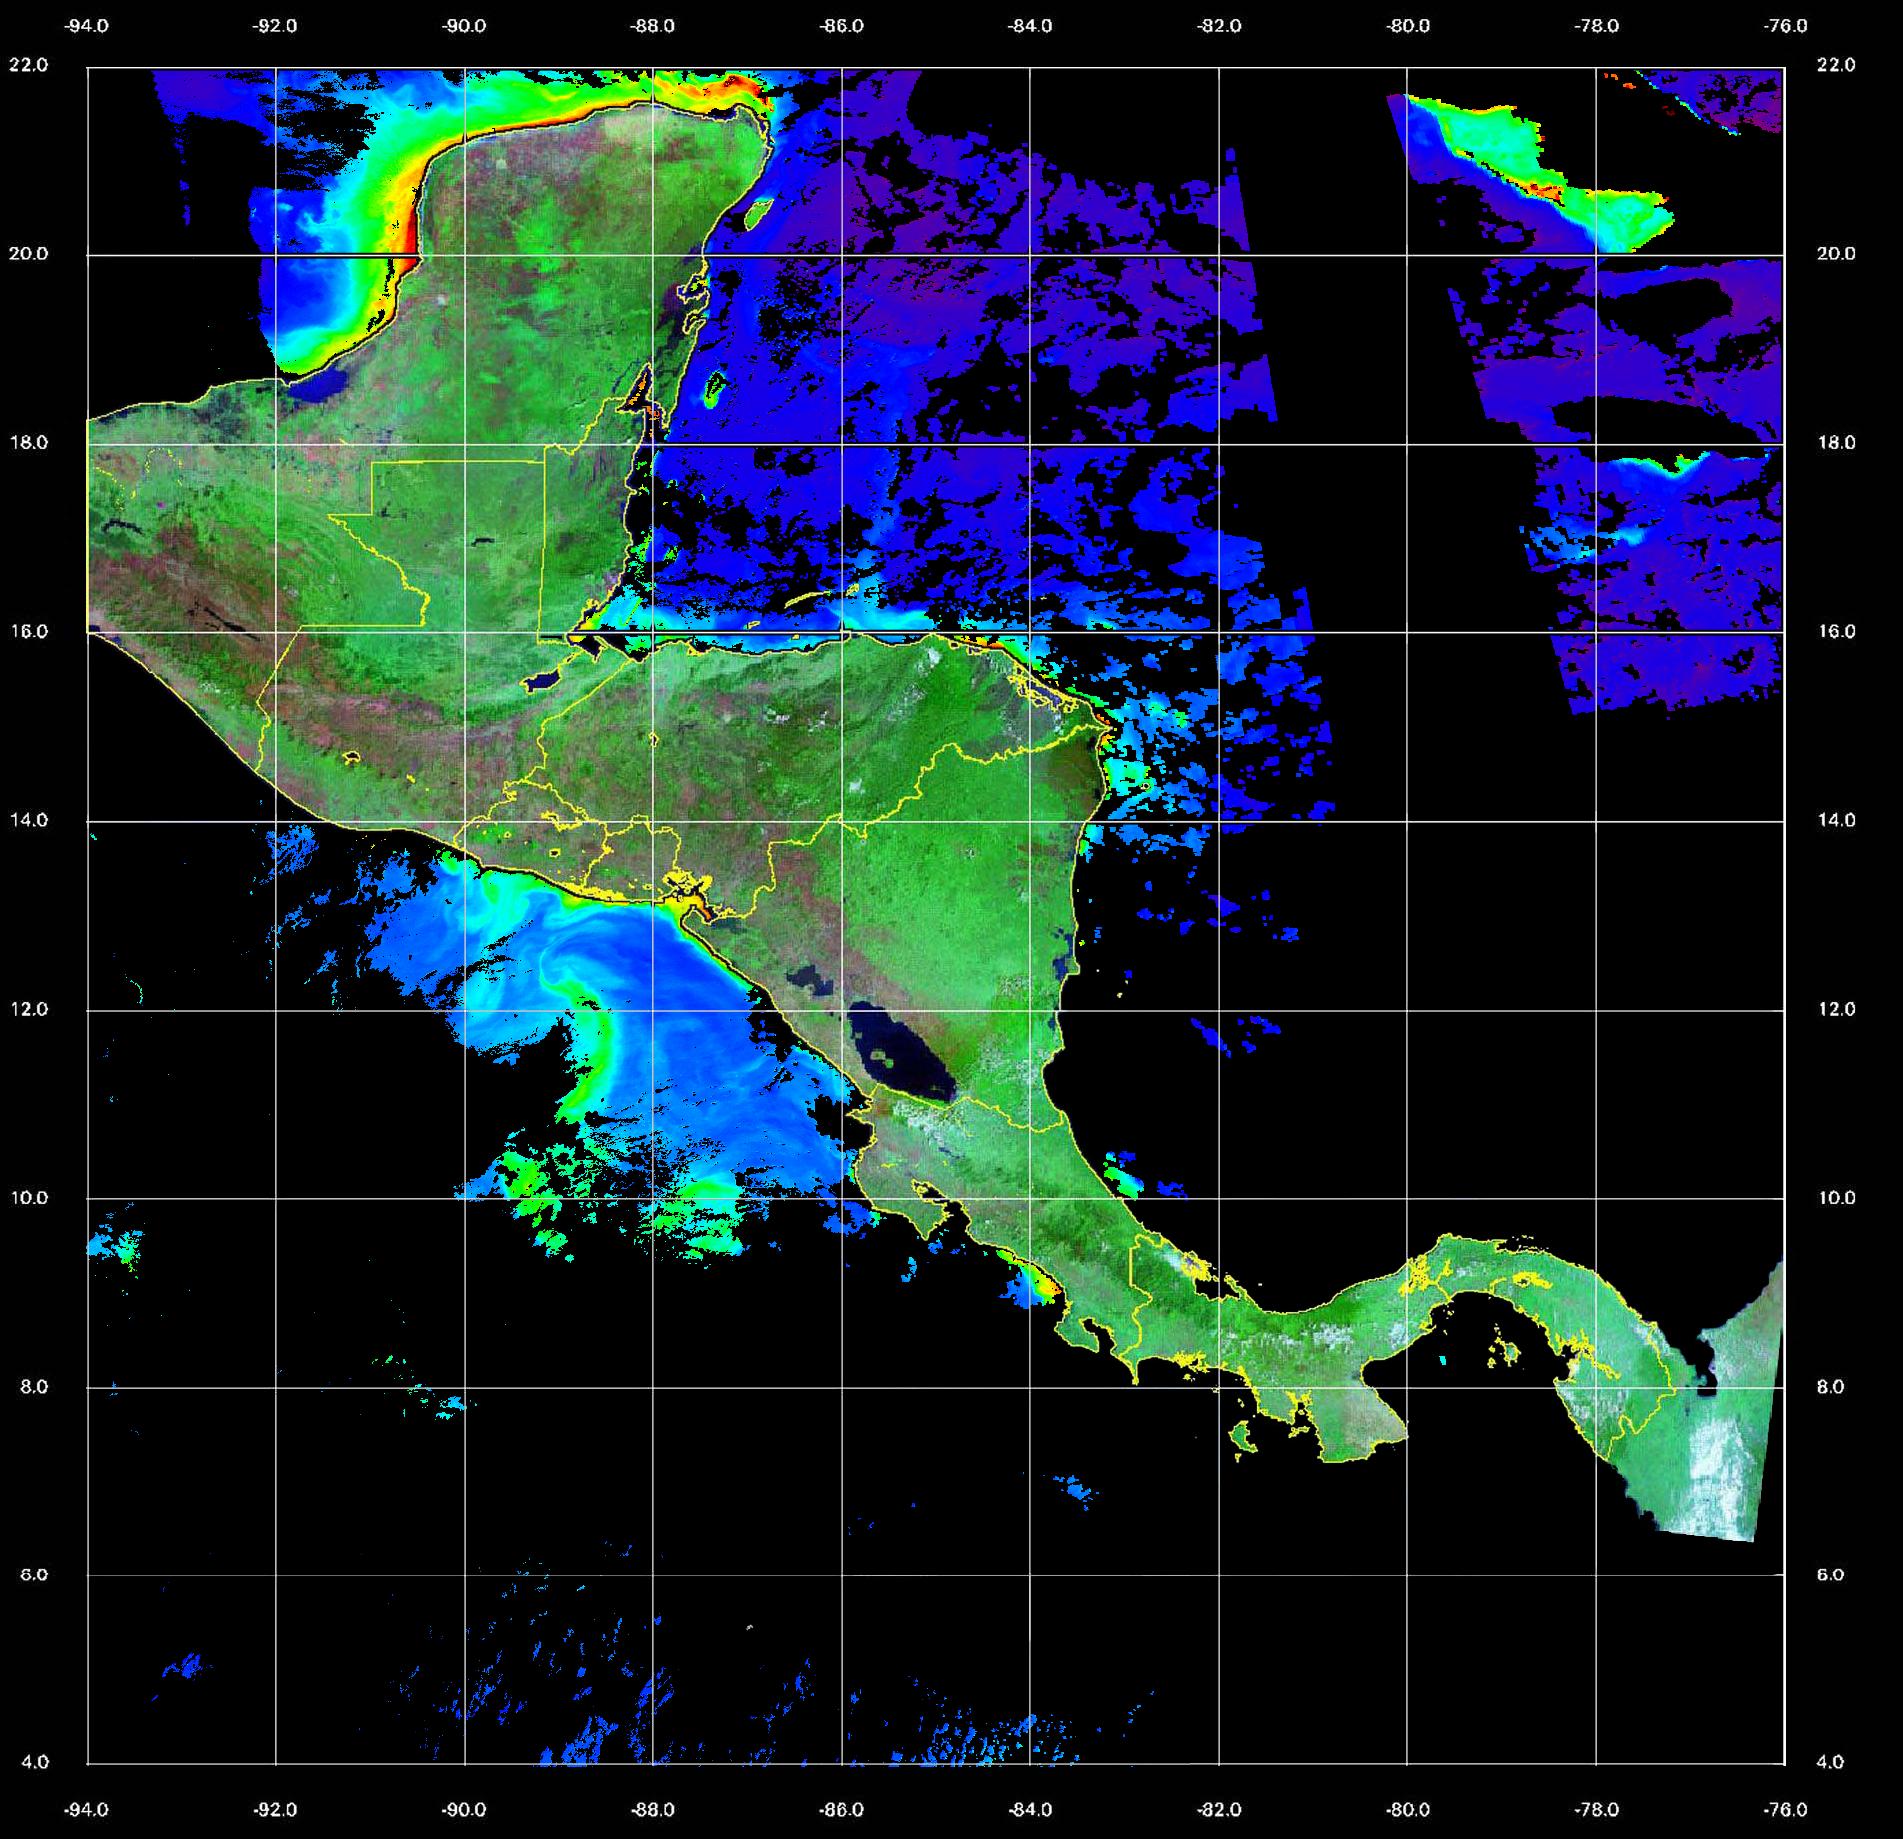
Task: Click the bottom axis label -84.0
Action: click(x=1030, y=1809)
